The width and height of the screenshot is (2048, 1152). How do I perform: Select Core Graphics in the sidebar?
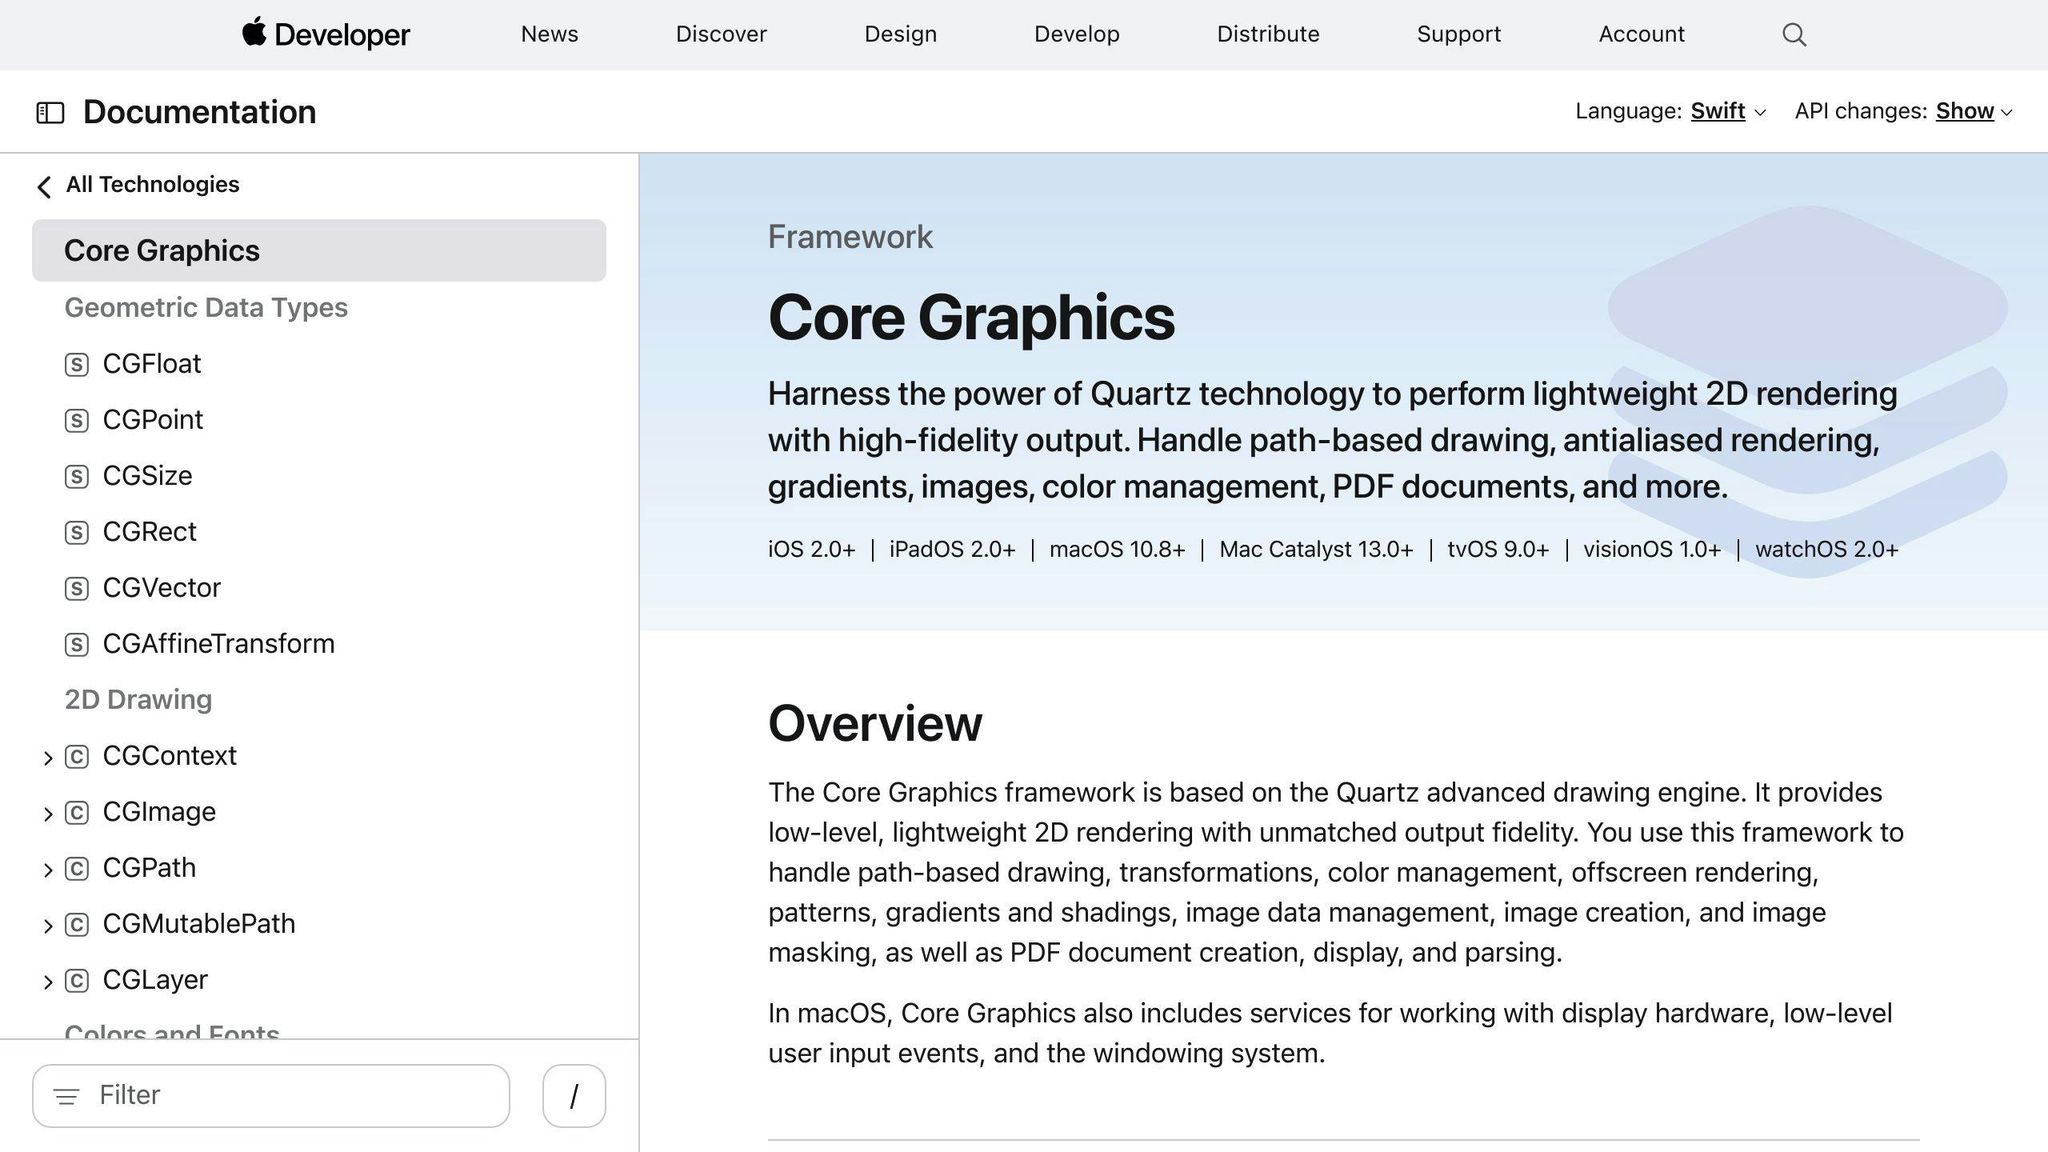pyautogui.click(x=319, y=250)
